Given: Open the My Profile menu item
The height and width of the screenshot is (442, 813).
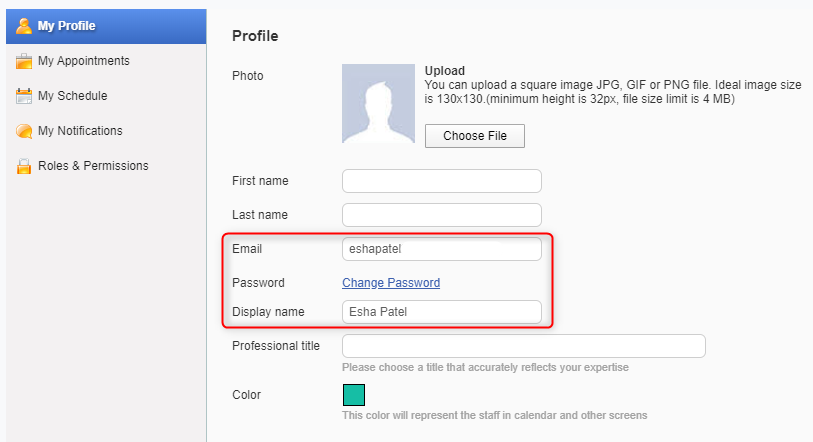Looking at the screenshot, I should [x=106, y=26].
